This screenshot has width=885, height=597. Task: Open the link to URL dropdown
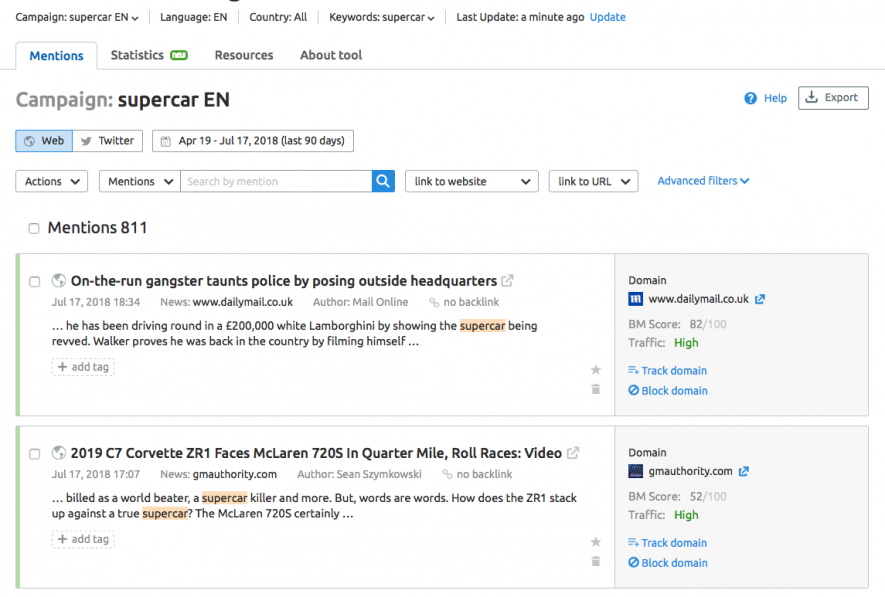593,181
